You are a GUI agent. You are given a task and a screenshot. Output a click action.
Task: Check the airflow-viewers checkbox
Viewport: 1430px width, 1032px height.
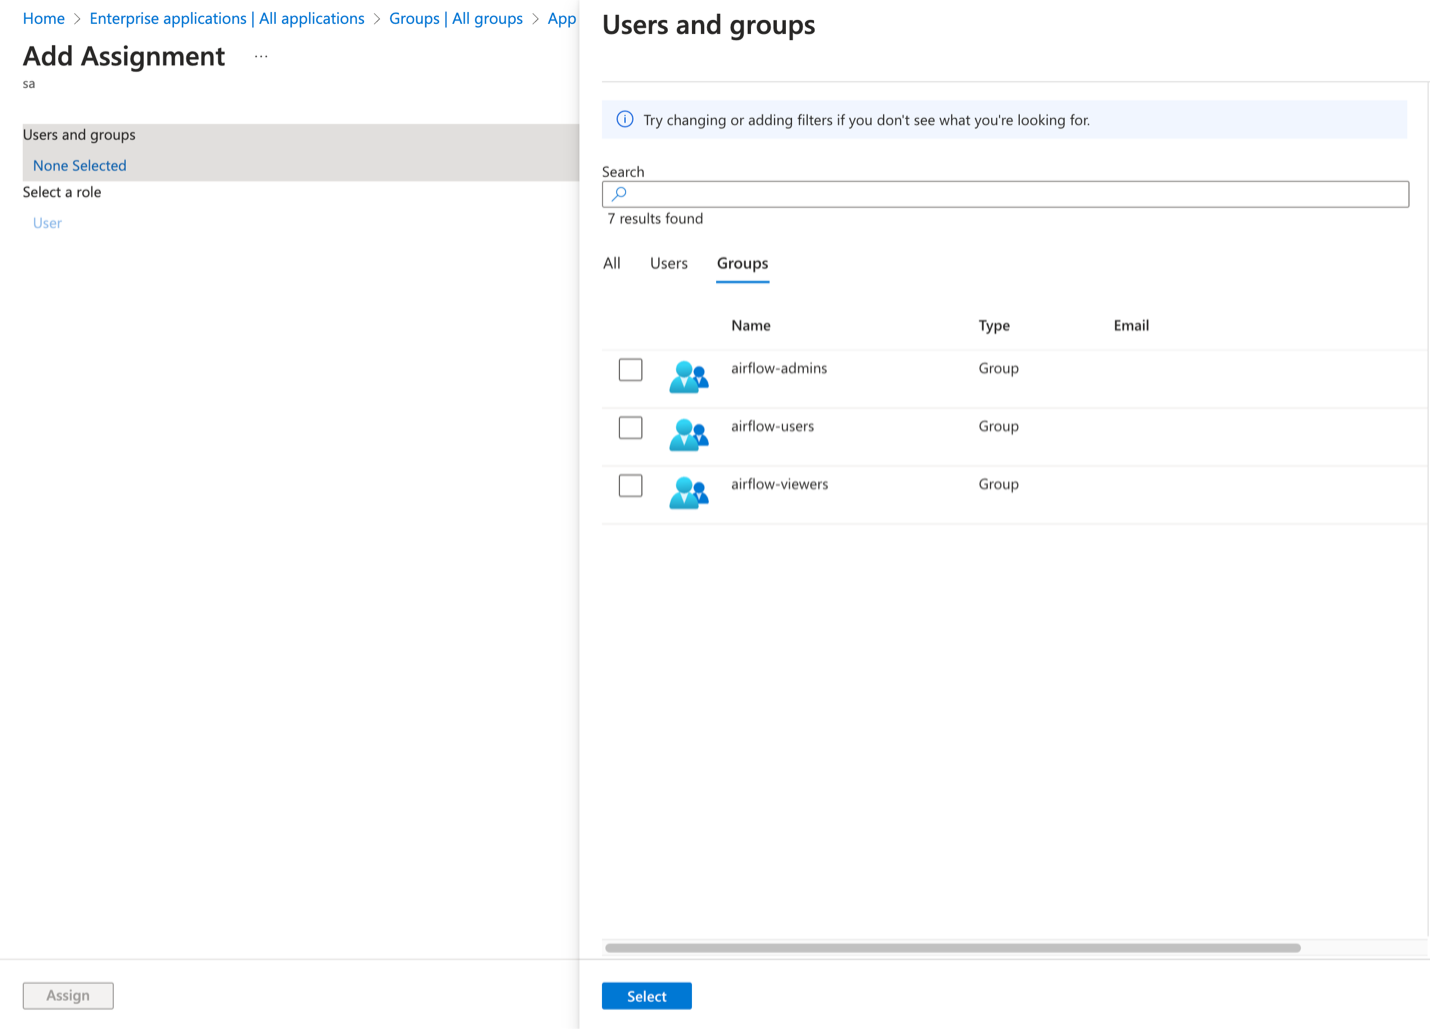pyautogui.click(x=630, y=486)
